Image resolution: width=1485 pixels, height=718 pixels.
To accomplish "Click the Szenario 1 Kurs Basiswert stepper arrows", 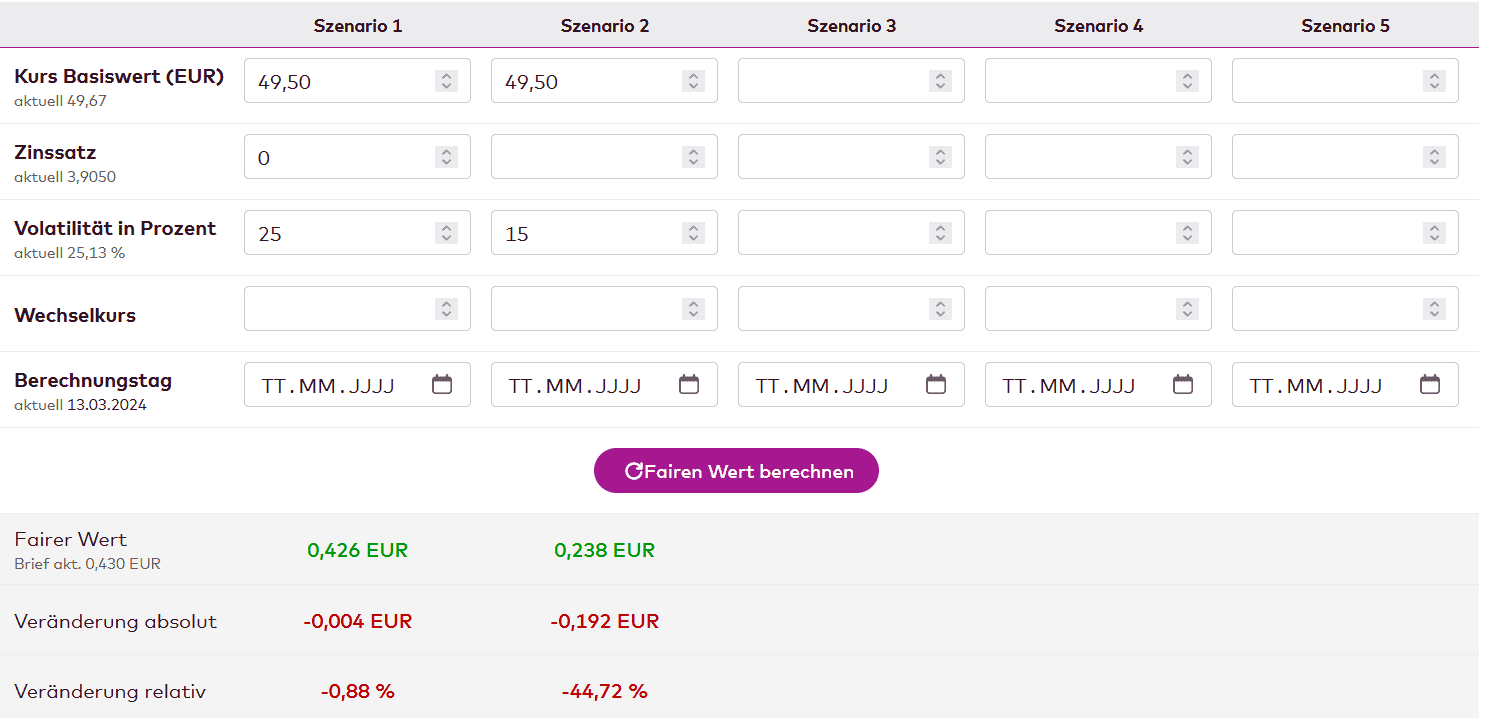I will click(x=446, y=81).
